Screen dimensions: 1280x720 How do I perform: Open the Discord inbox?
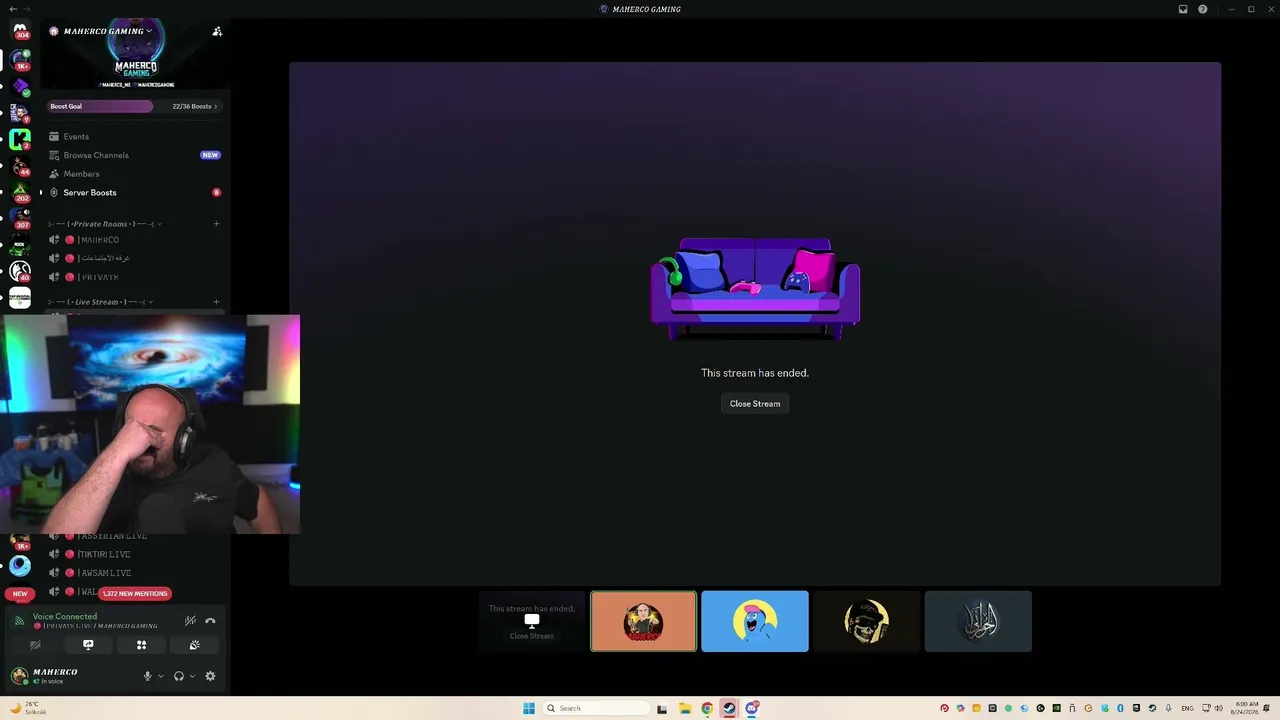click(1183, 9)
